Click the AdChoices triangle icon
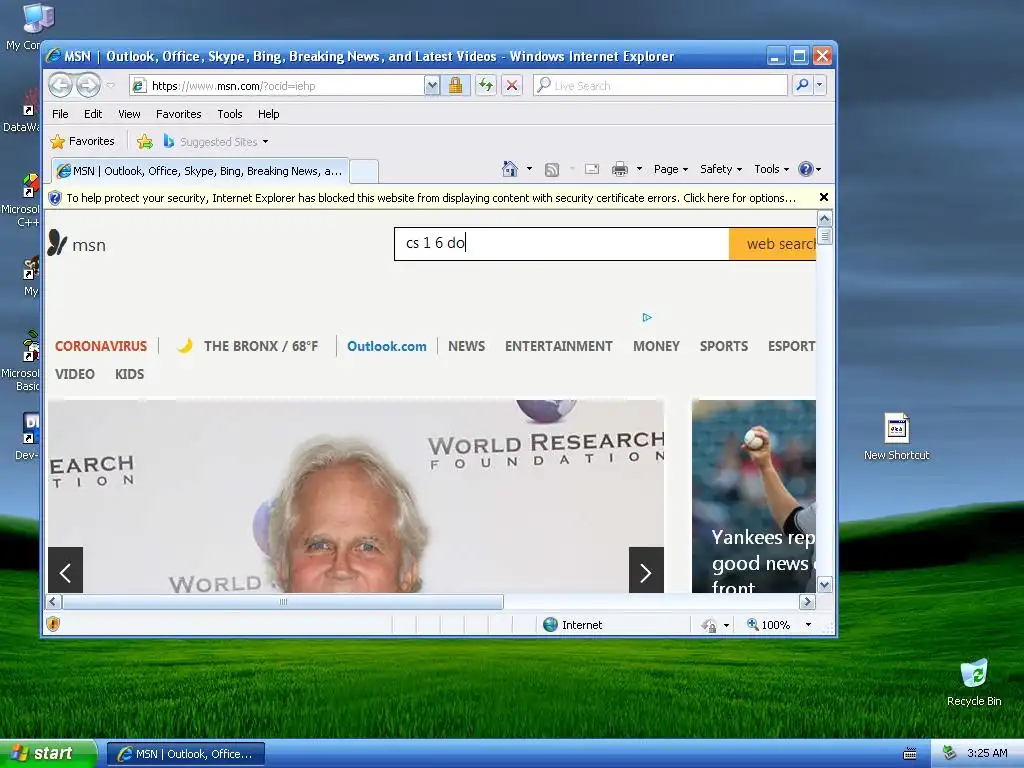The width and height of the screenshot is (1024, 768). [x=647, y=317]
